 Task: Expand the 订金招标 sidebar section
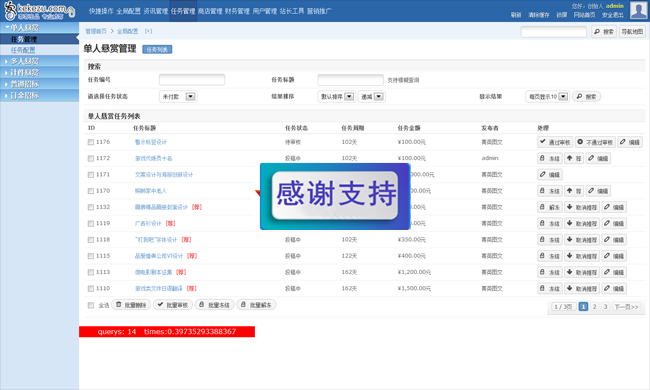[39, 96]
